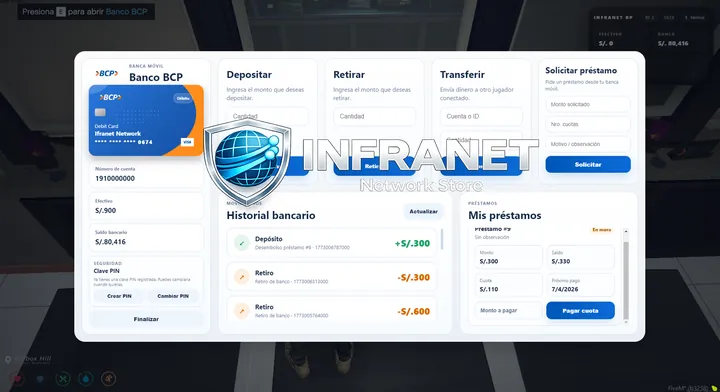This screenshot has width=720, height=392.
Task: Click the Saldo bancario S/.80,416 value
Action: click(110, 242)
